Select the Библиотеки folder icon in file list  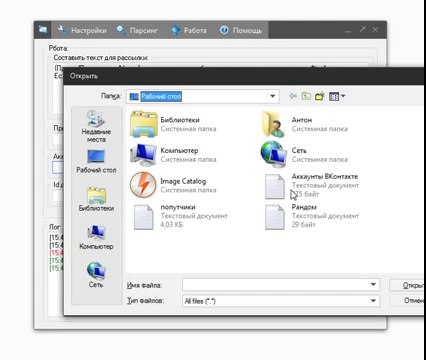pyautogui.click(x=144, y=124)
